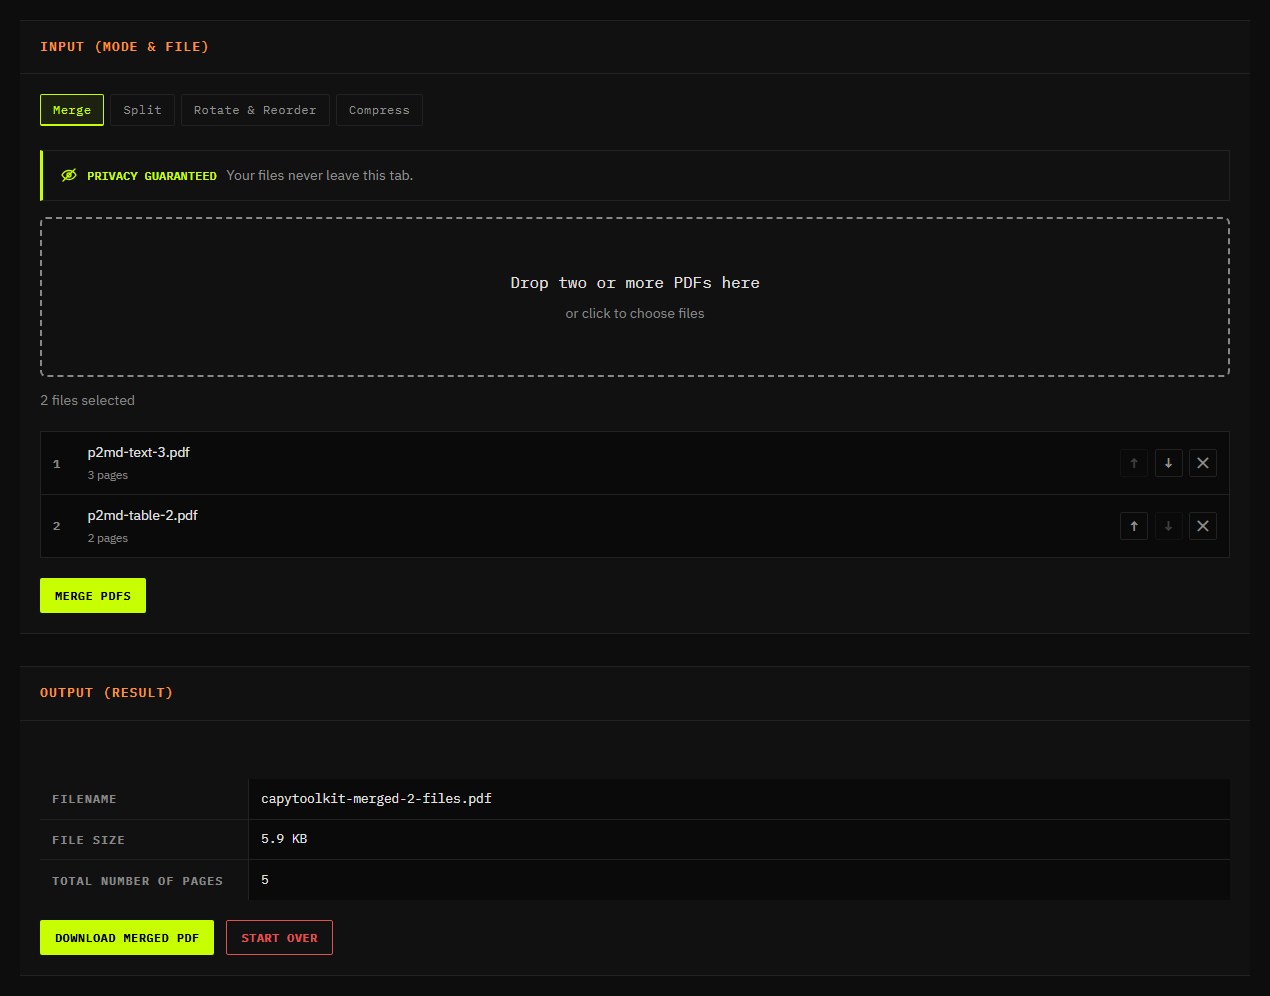Viewport: 1270px width, 996px height.
Task: Select the p2md-table-2.pdf file row
Action: (x=635, y=526)
